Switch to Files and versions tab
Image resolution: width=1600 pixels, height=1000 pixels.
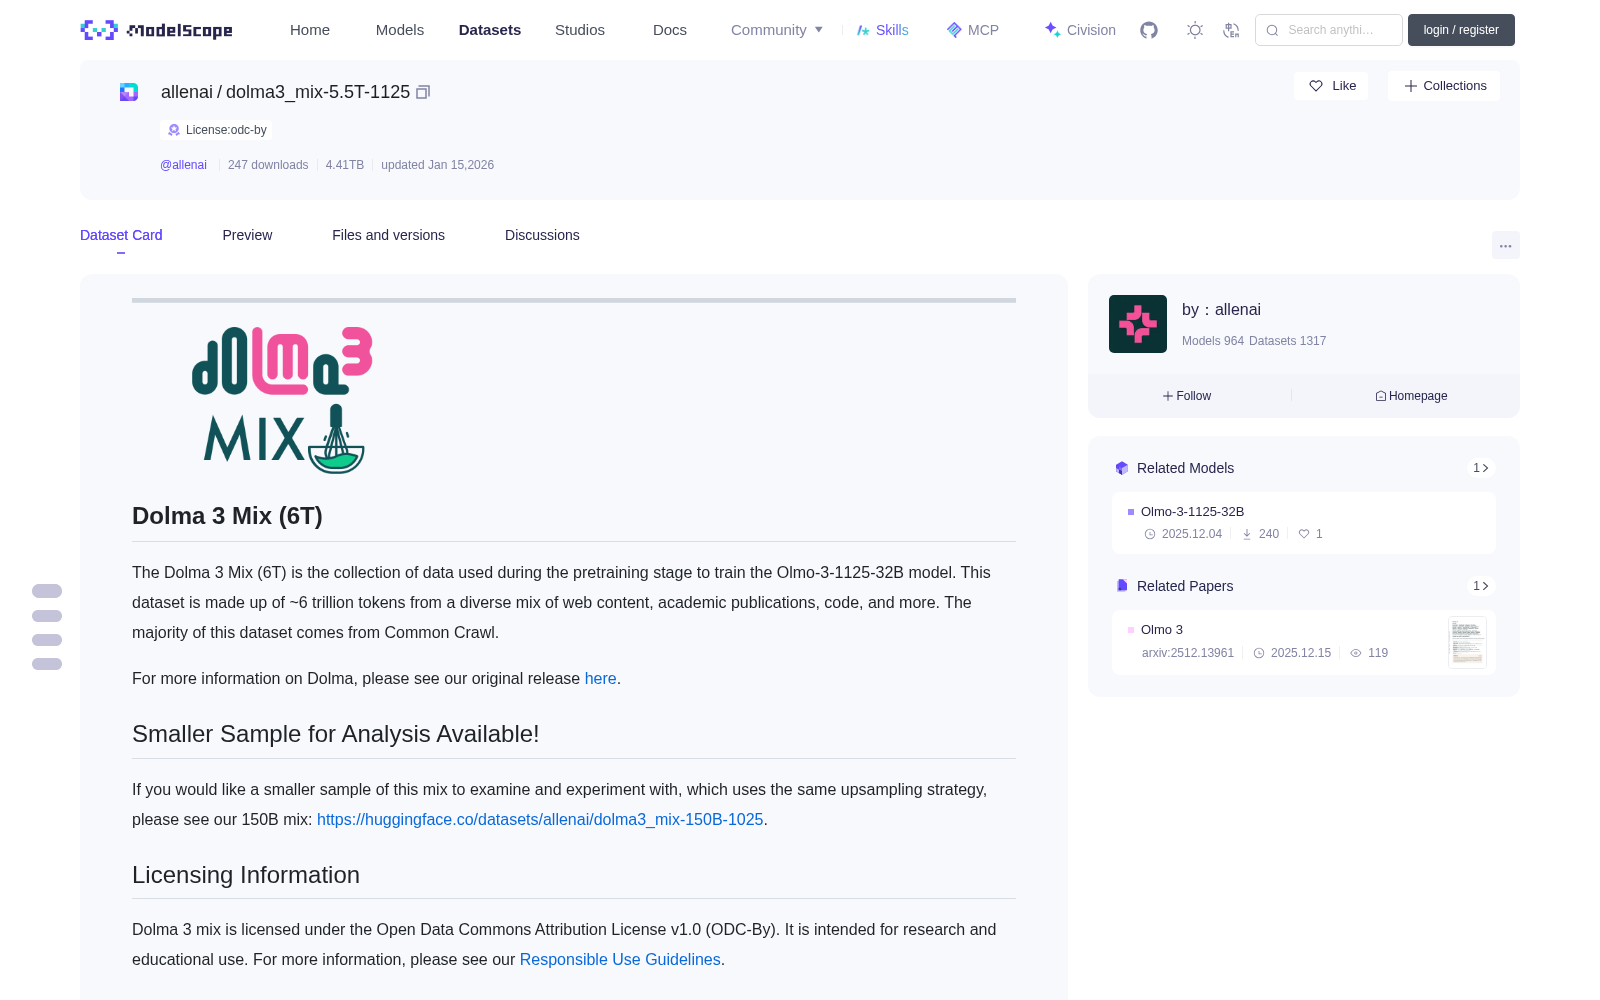click(388, 235)
